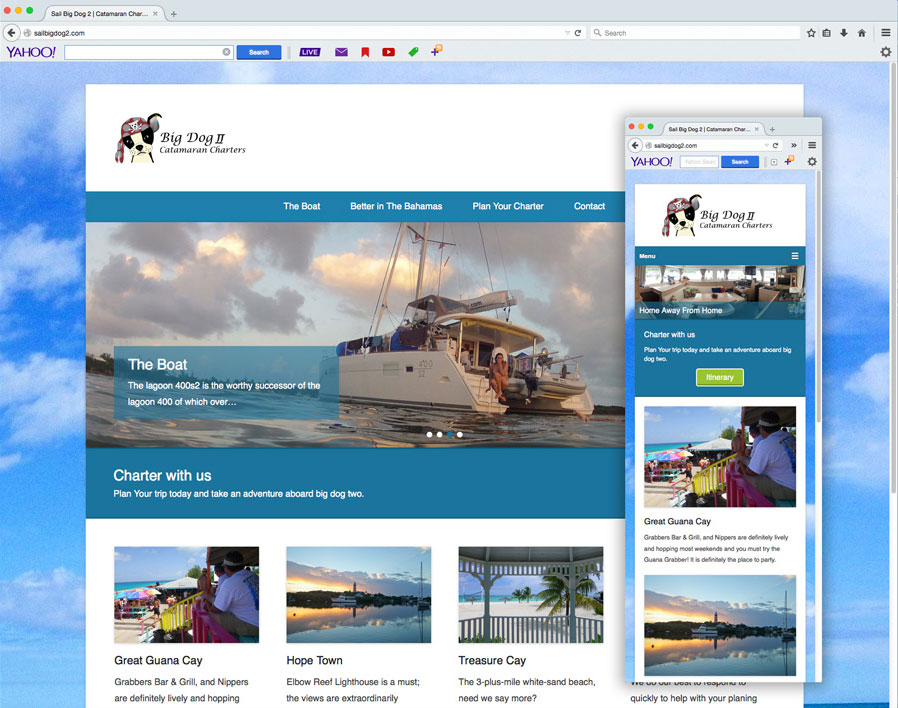Reload the page in the small window
898x708 pixels.
pyautogui.click(x=775, y=145)
